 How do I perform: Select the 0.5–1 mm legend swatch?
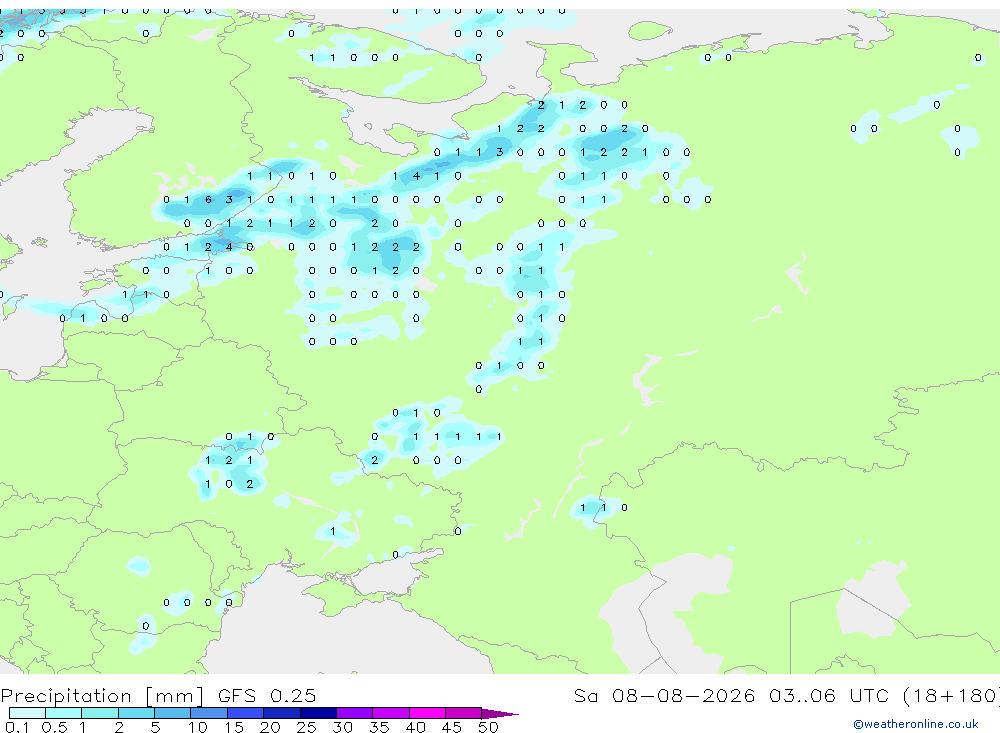point(64,713)
